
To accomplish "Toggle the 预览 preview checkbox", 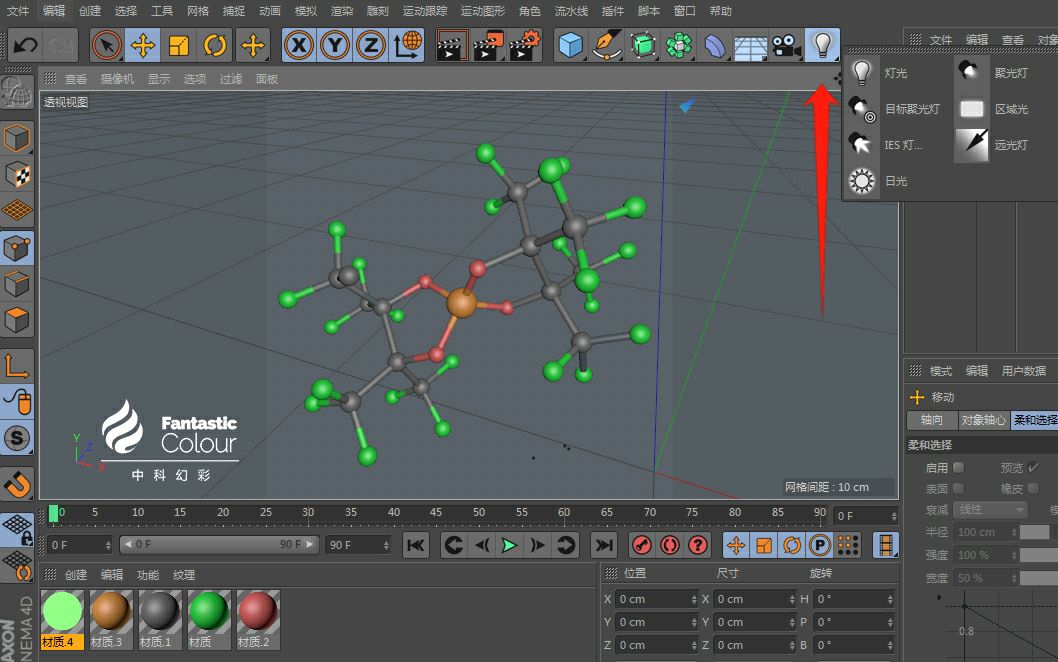I will pyautogui.click(x=1034, y=467).
